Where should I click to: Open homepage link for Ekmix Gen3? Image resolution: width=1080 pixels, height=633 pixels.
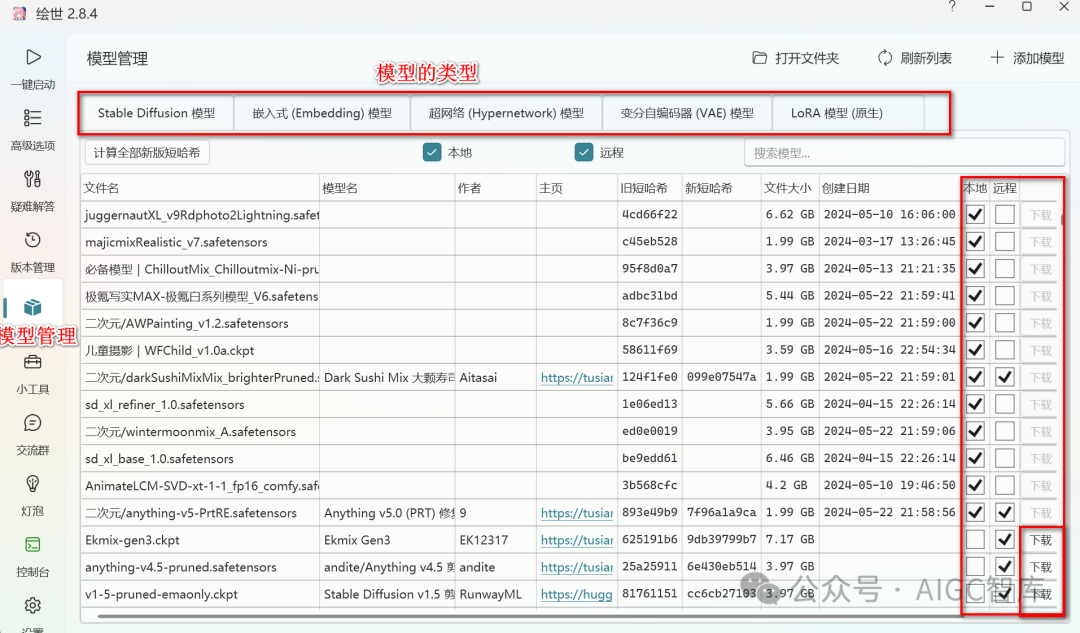coord(577,540)
